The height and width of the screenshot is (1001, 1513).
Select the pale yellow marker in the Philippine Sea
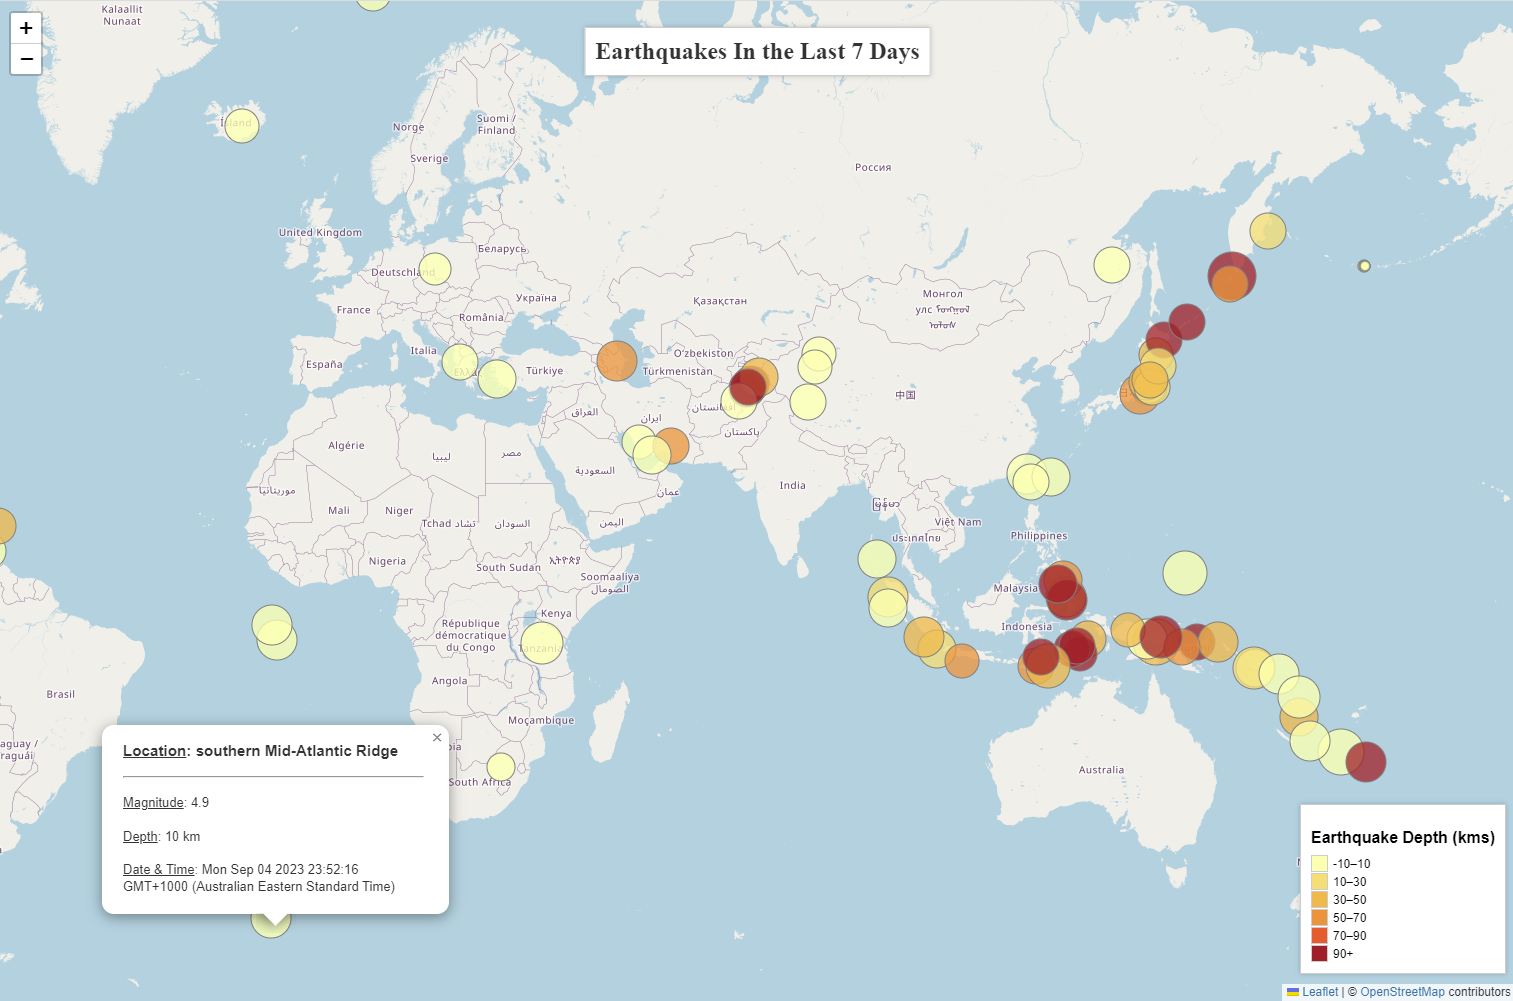click(1185, 575)
